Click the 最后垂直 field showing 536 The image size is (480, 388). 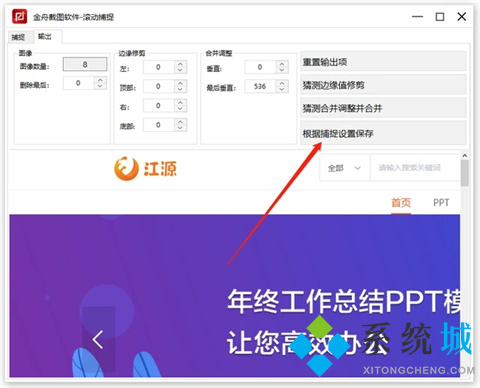[260, 86]
